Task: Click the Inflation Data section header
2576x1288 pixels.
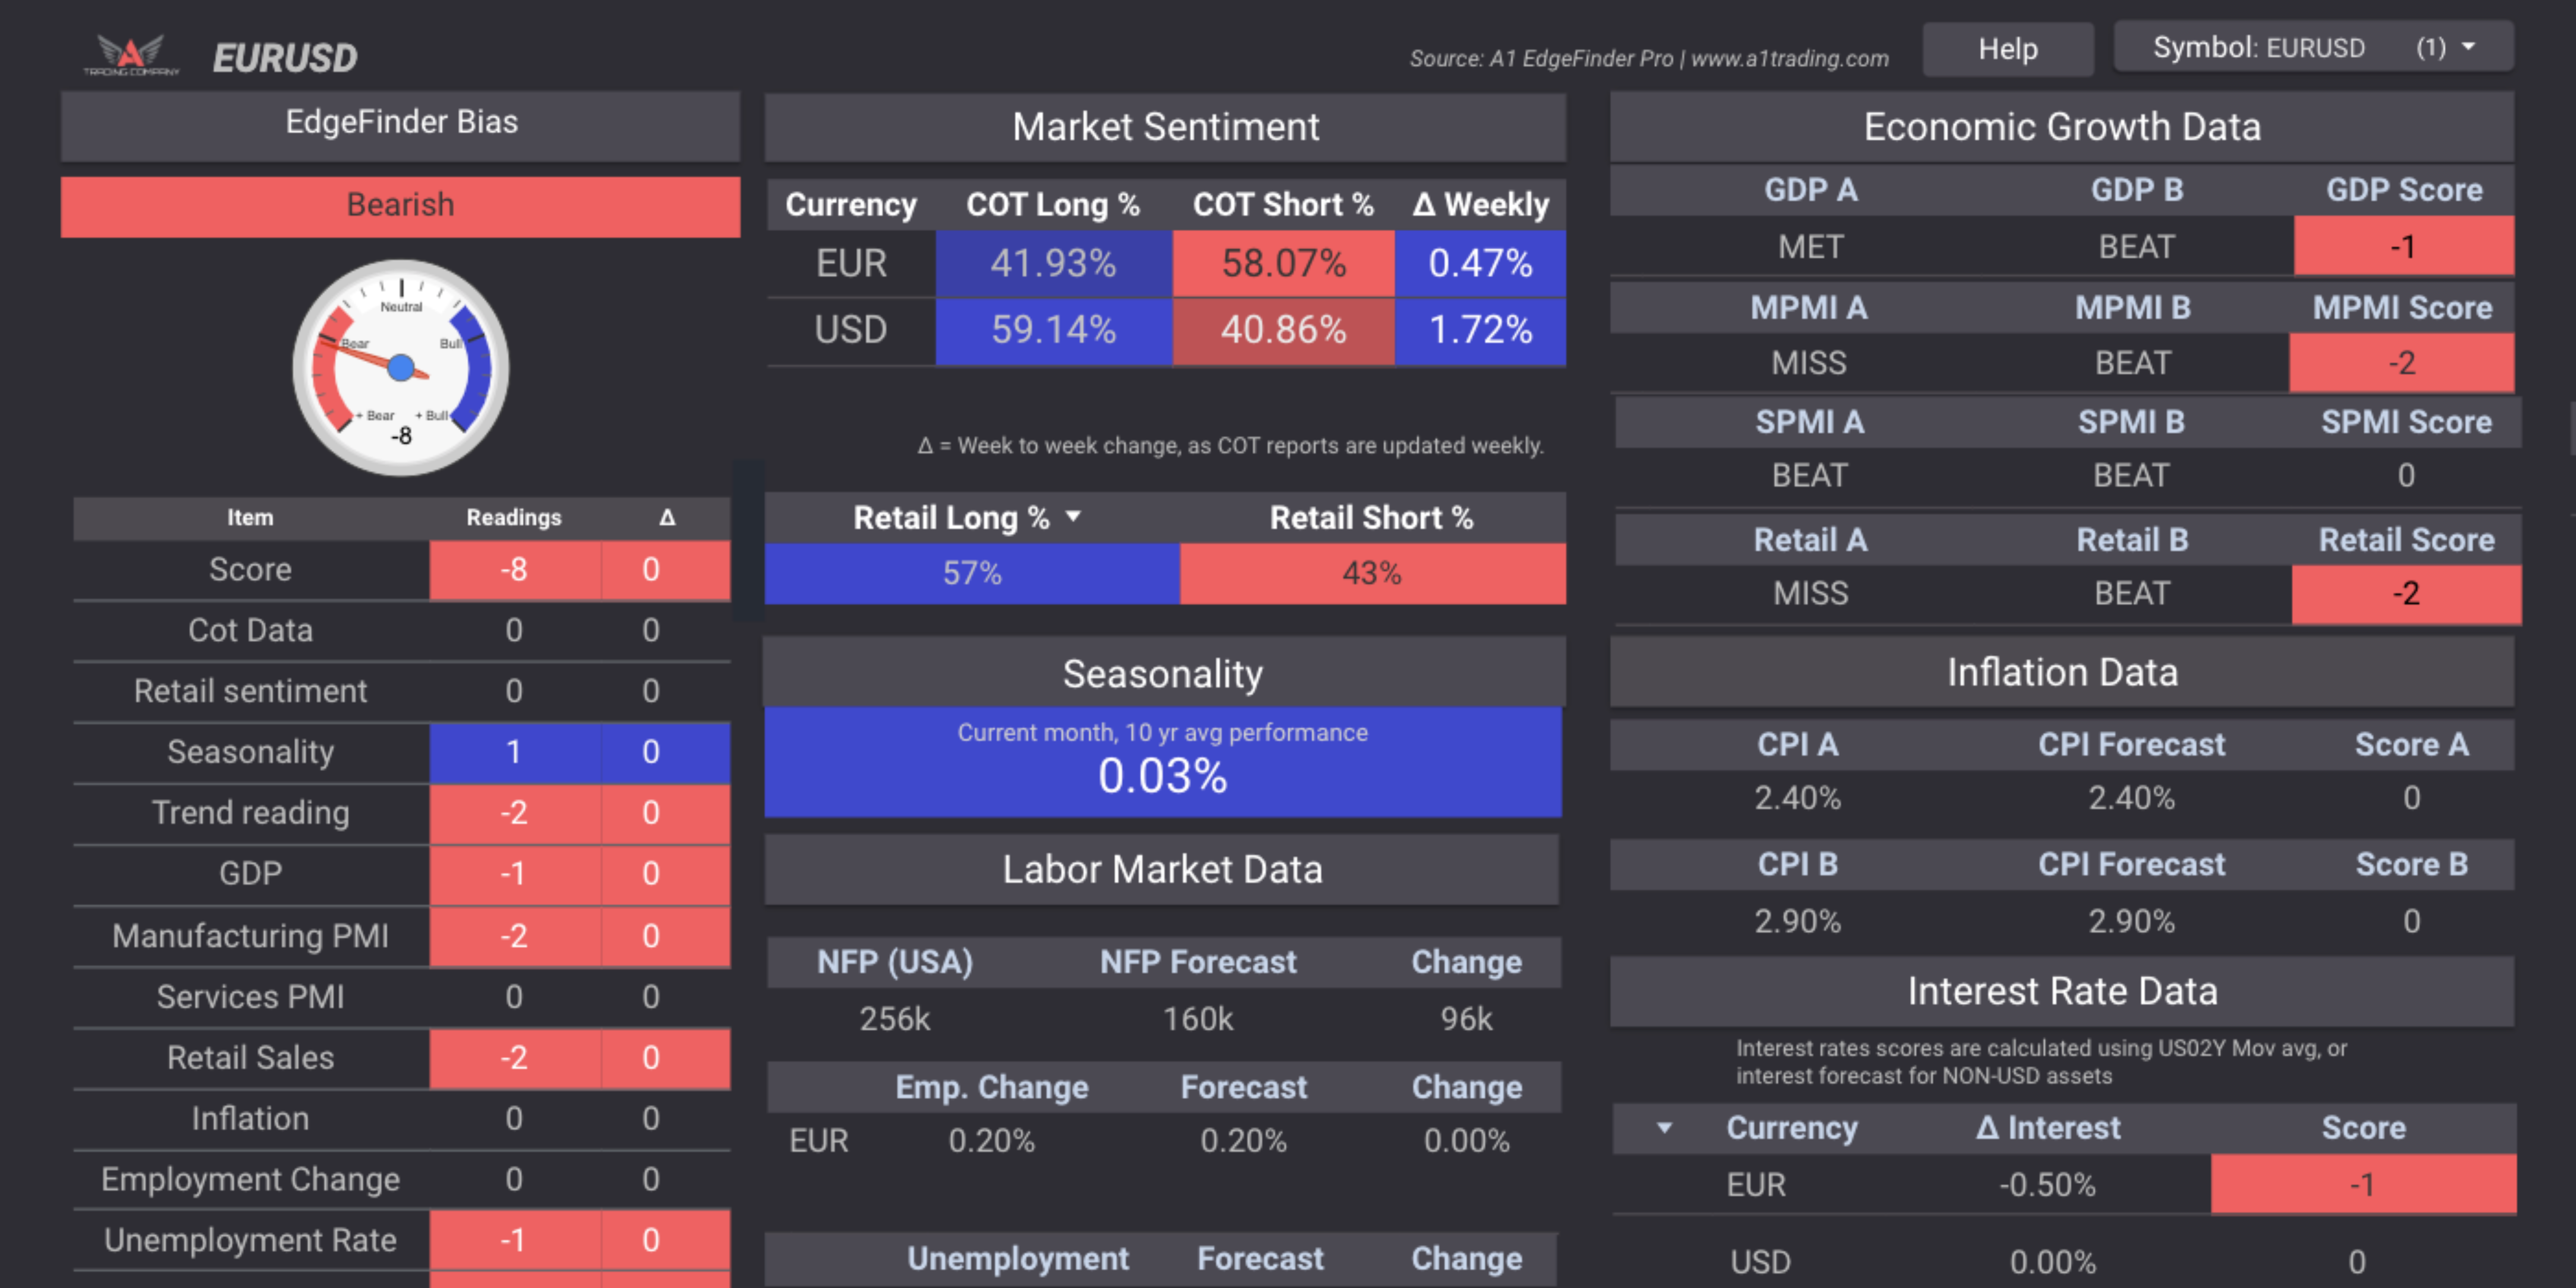Action: point(2062,672)
